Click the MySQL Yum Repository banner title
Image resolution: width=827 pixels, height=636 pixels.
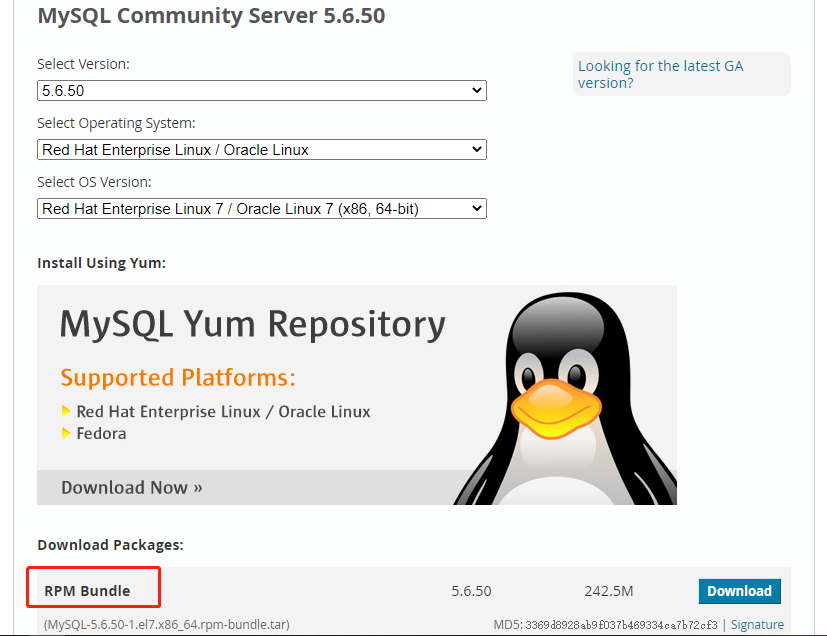[253, 324]
